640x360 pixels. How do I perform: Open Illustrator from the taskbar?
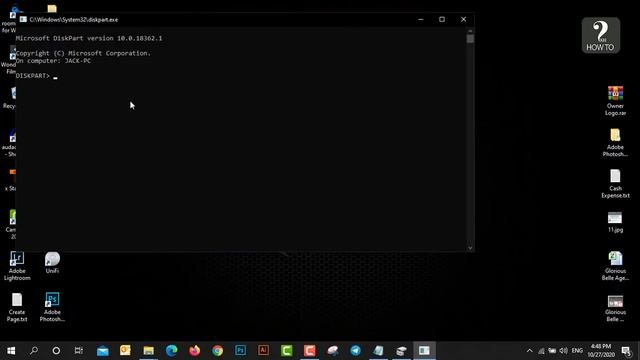263,351
